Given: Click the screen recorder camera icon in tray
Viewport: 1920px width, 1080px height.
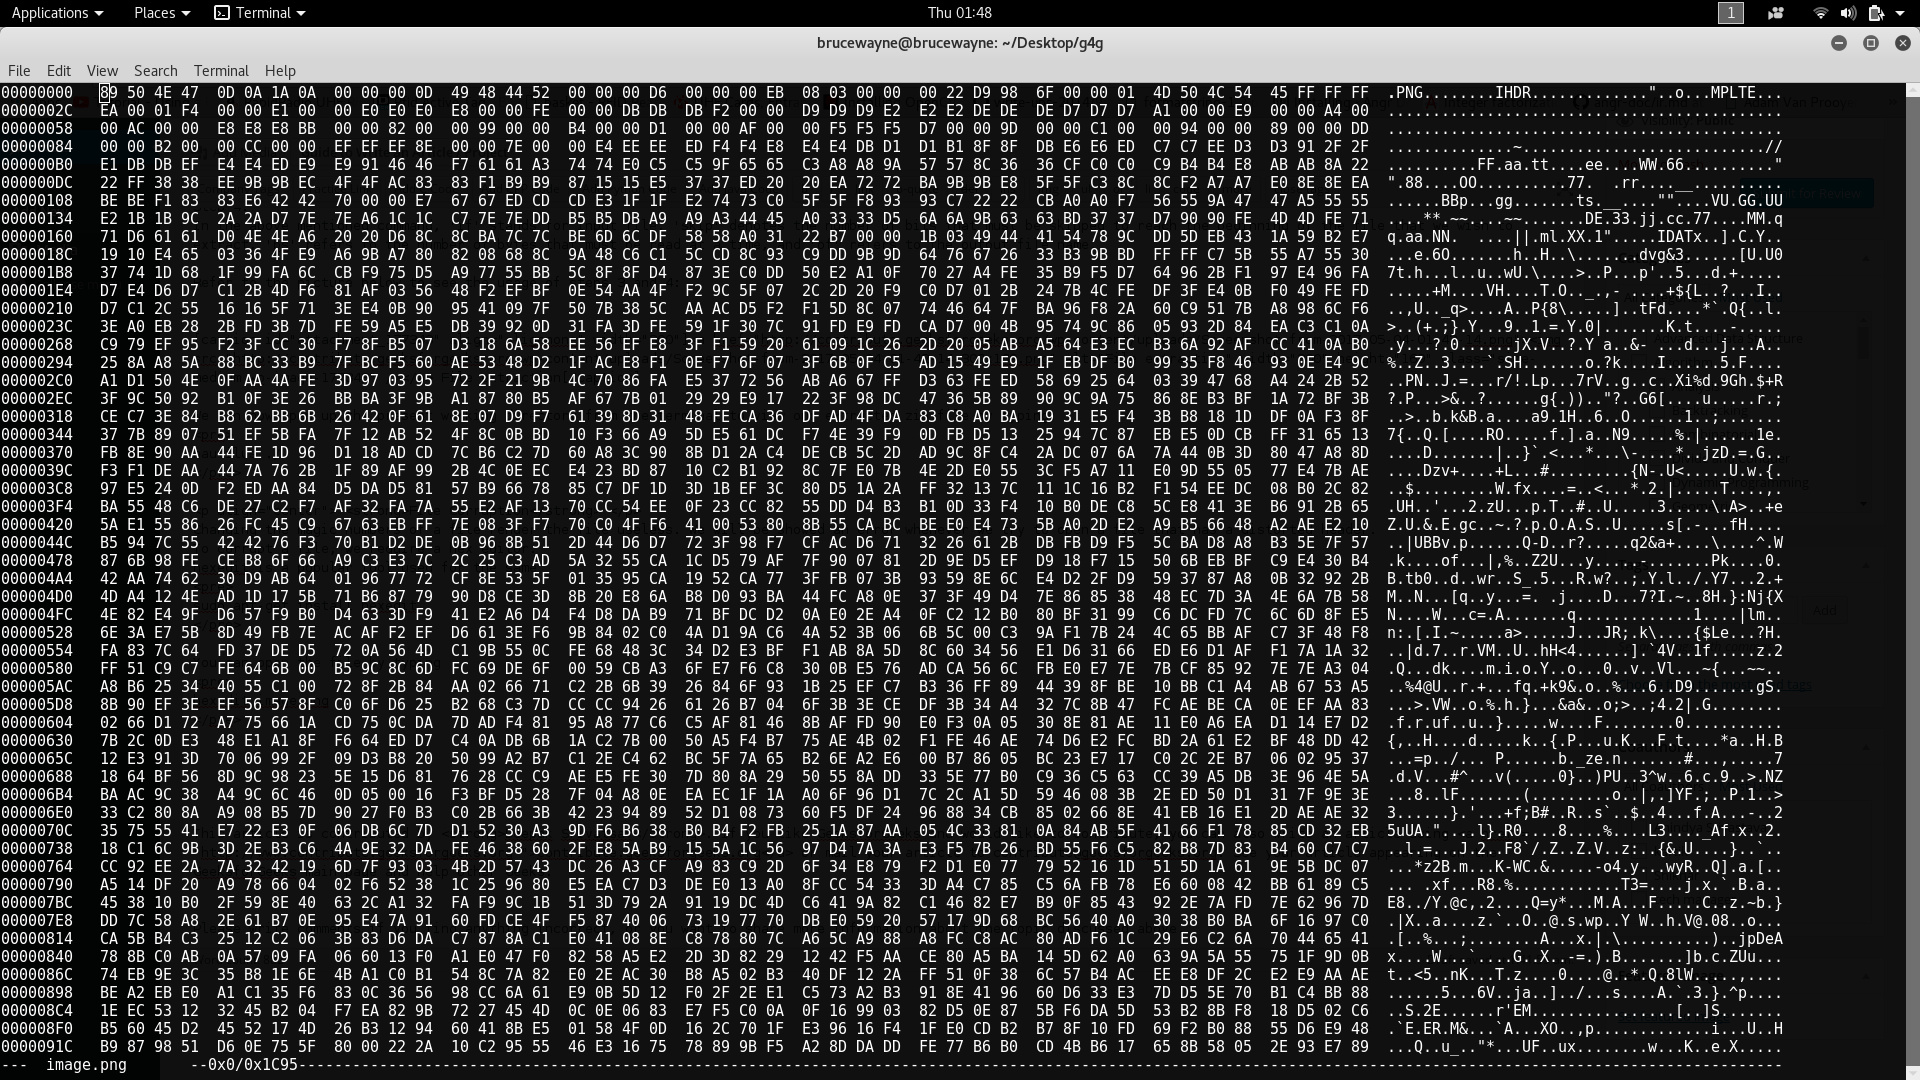Looking at the screenshot, I should (x=1775, y=13).
